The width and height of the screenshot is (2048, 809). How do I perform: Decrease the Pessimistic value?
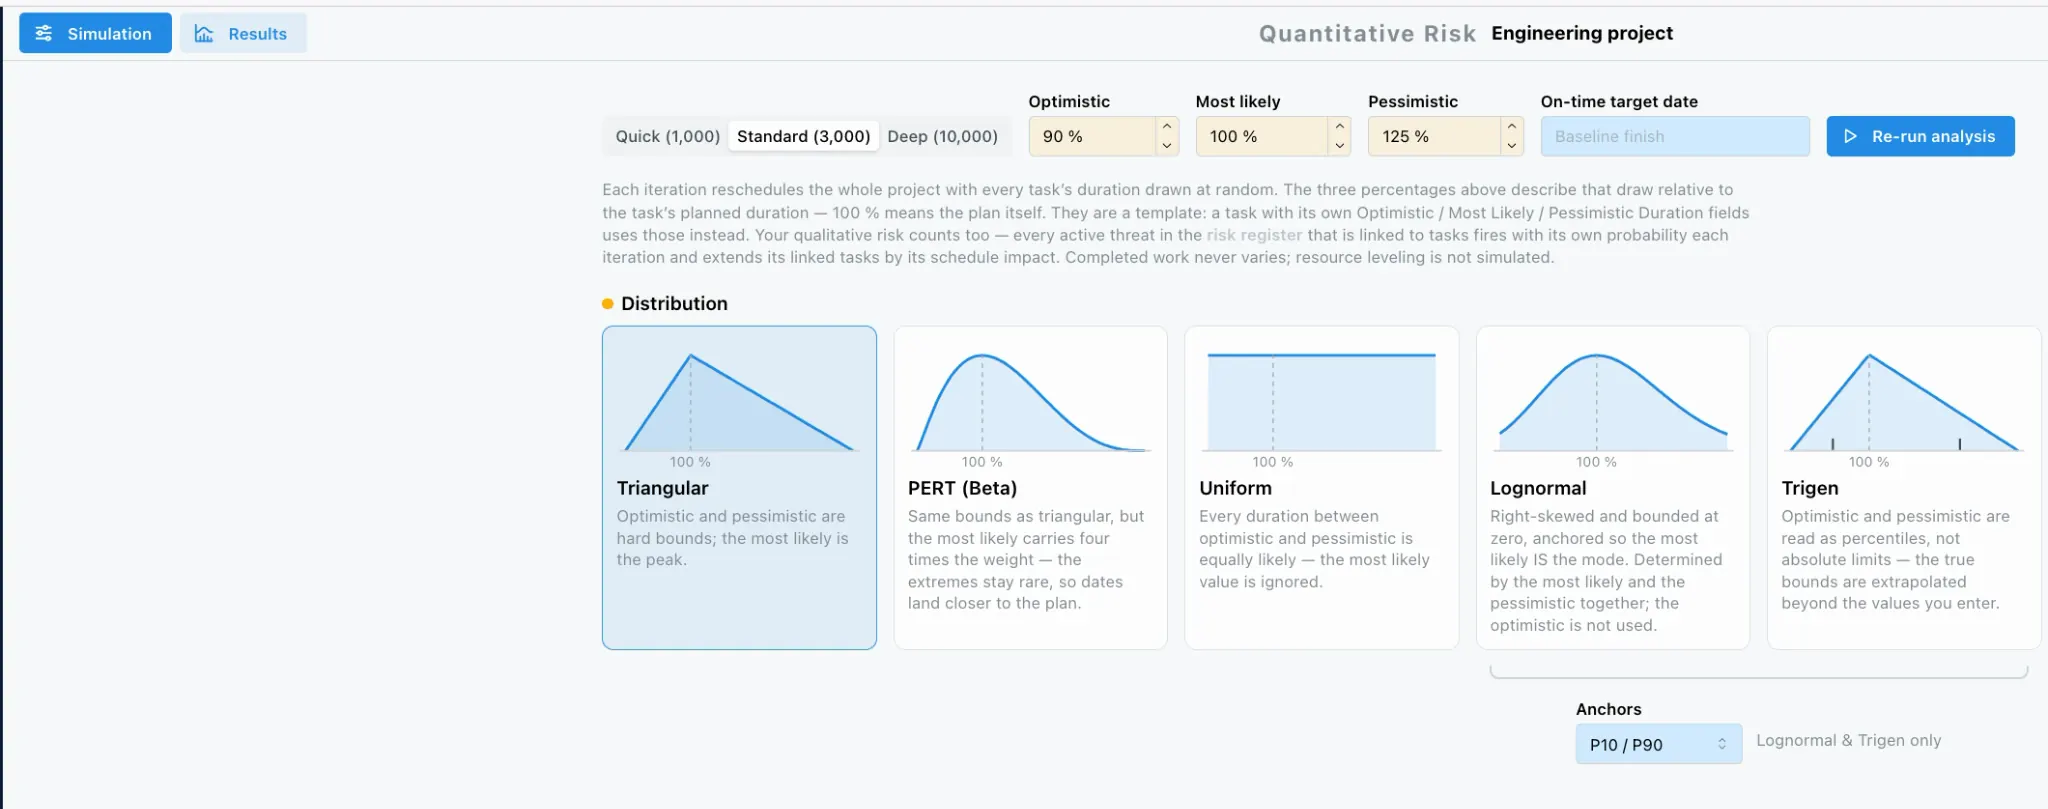pos(1512,146)
